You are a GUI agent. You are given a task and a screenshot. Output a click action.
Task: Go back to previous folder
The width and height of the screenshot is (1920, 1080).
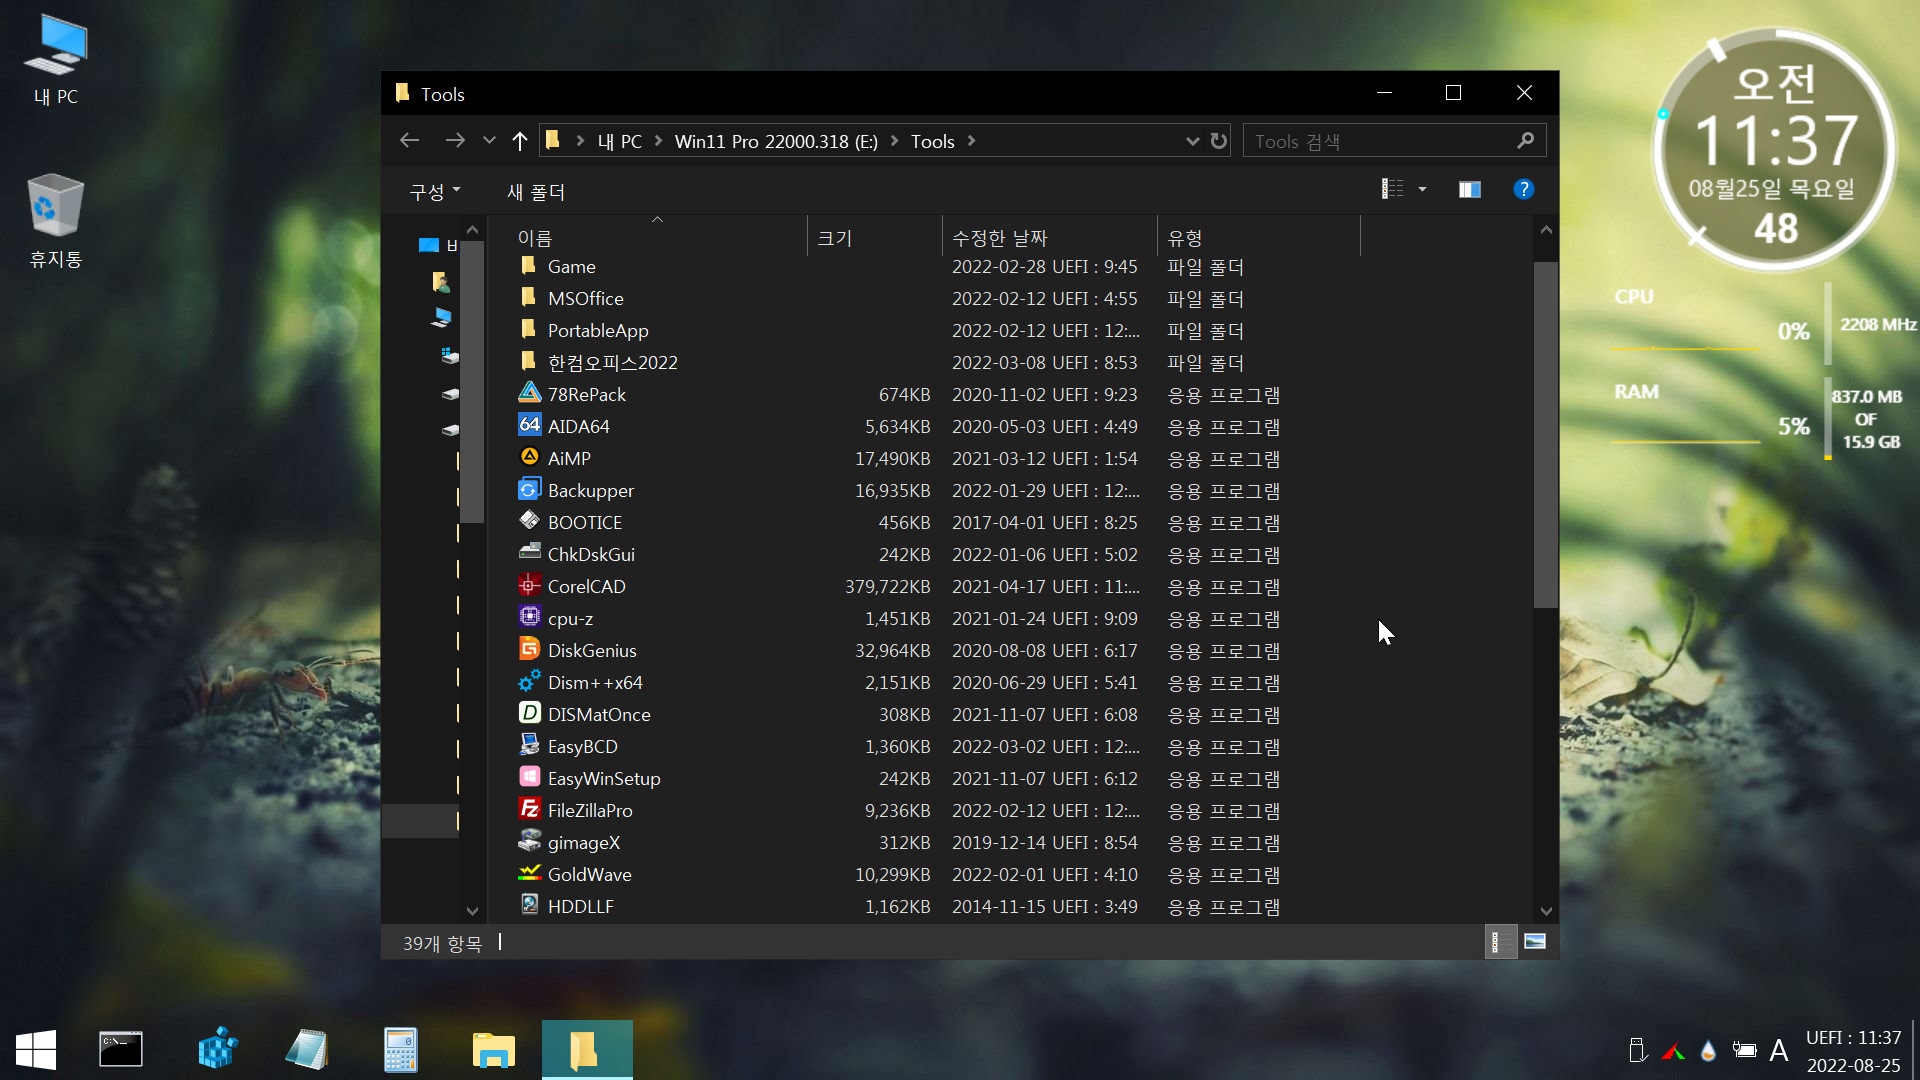click(x=409, y=141)
